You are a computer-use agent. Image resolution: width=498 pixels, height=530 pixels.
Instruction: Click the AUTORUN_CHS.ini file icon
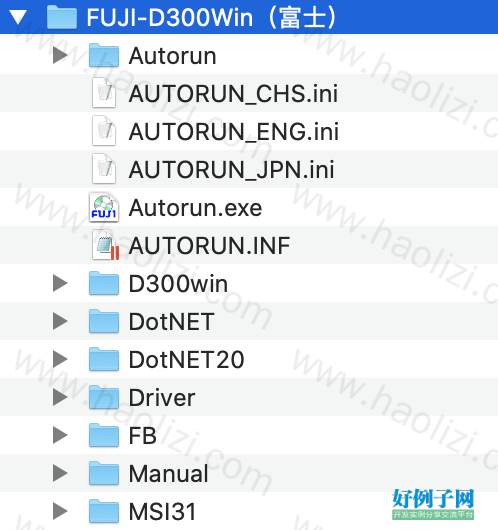104,93
